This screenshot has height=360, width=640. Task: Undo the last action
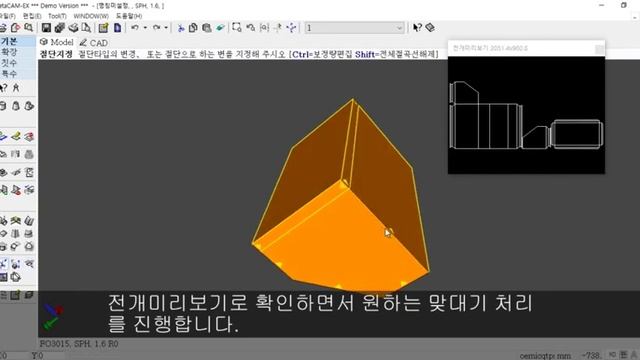pos(135,28)
